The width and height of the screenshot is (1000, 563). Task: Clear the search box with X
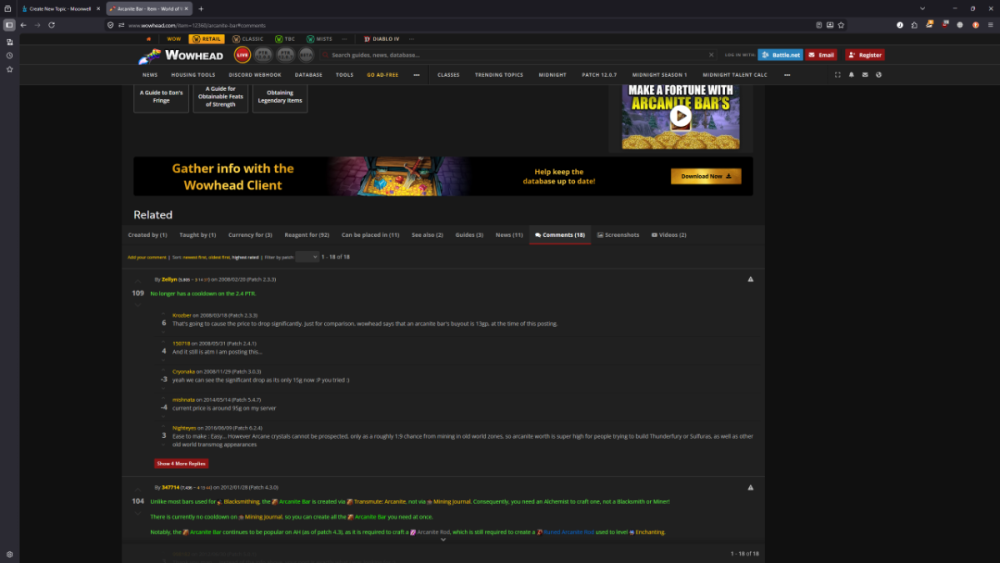pyautogui.click(x=711, y=55)
